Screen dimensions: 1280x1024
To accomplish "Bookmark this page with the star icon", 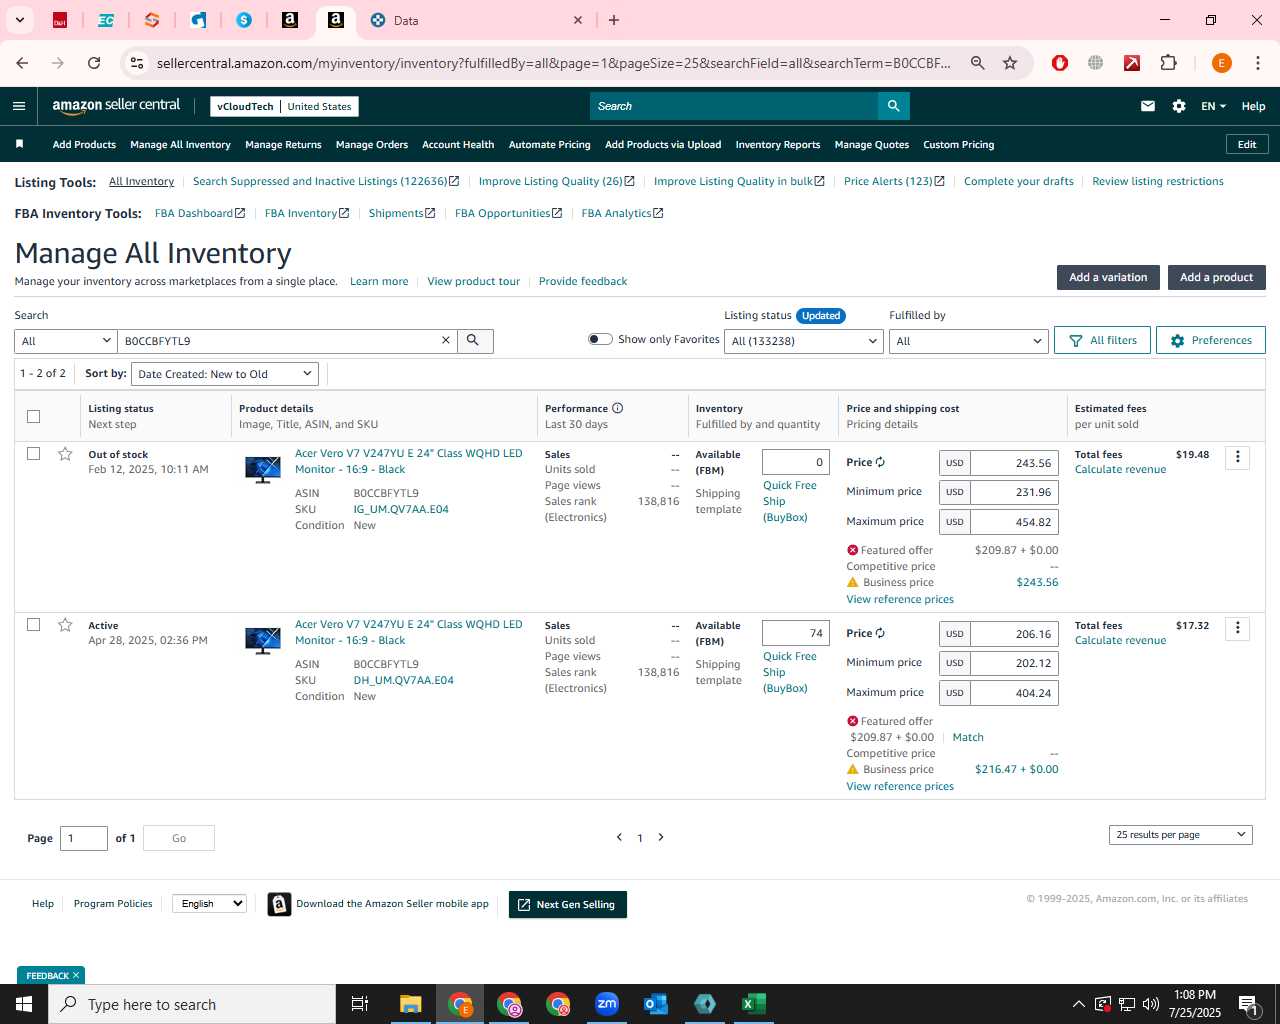I will point(1010,63).
